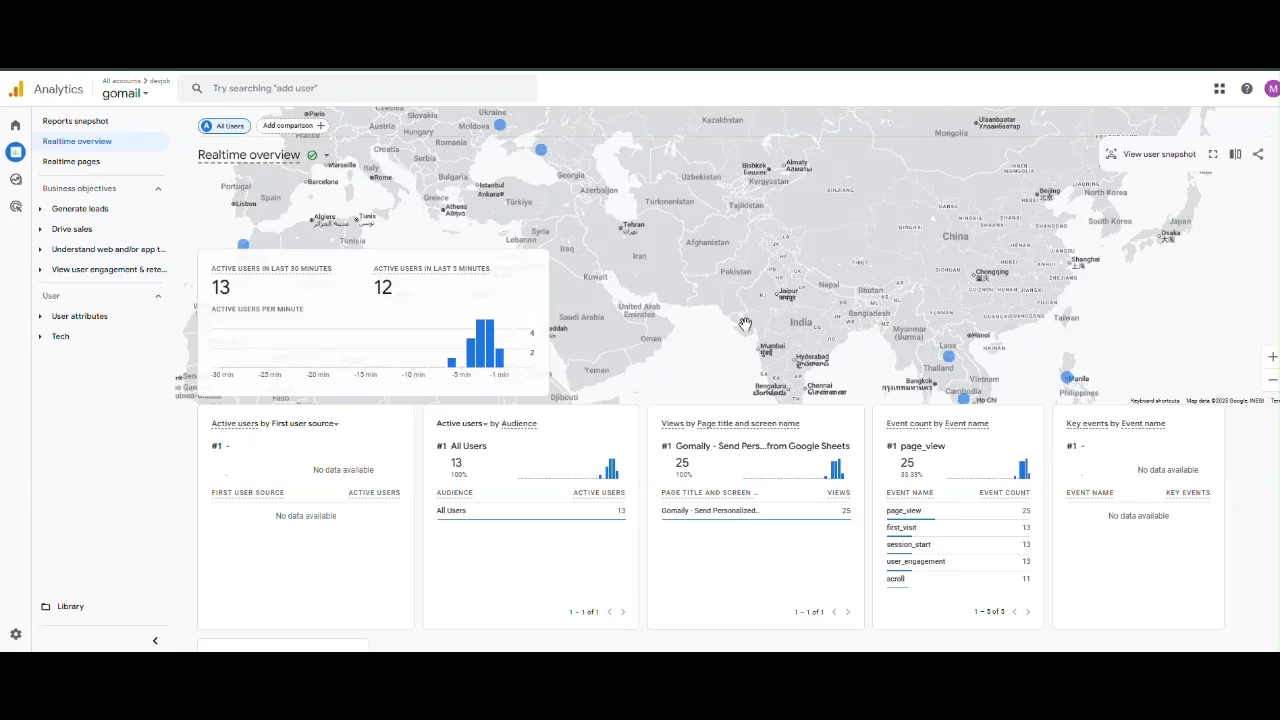
Task: Expand View user engagement & retention
Action: click(40, 269)
